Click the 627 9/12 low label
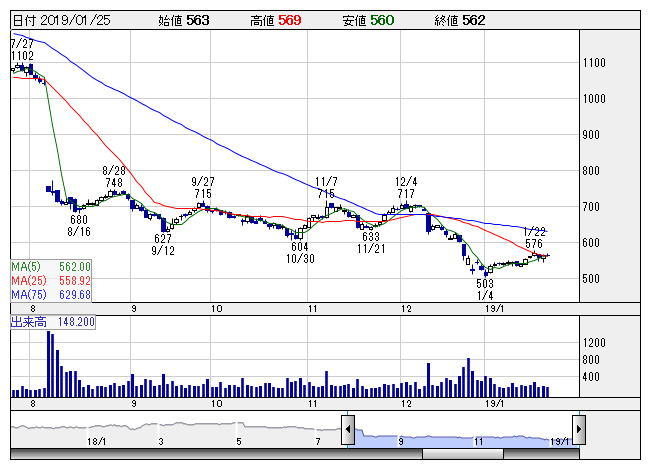Viewport: 652px width, 469px height. (x=163, y=244)
